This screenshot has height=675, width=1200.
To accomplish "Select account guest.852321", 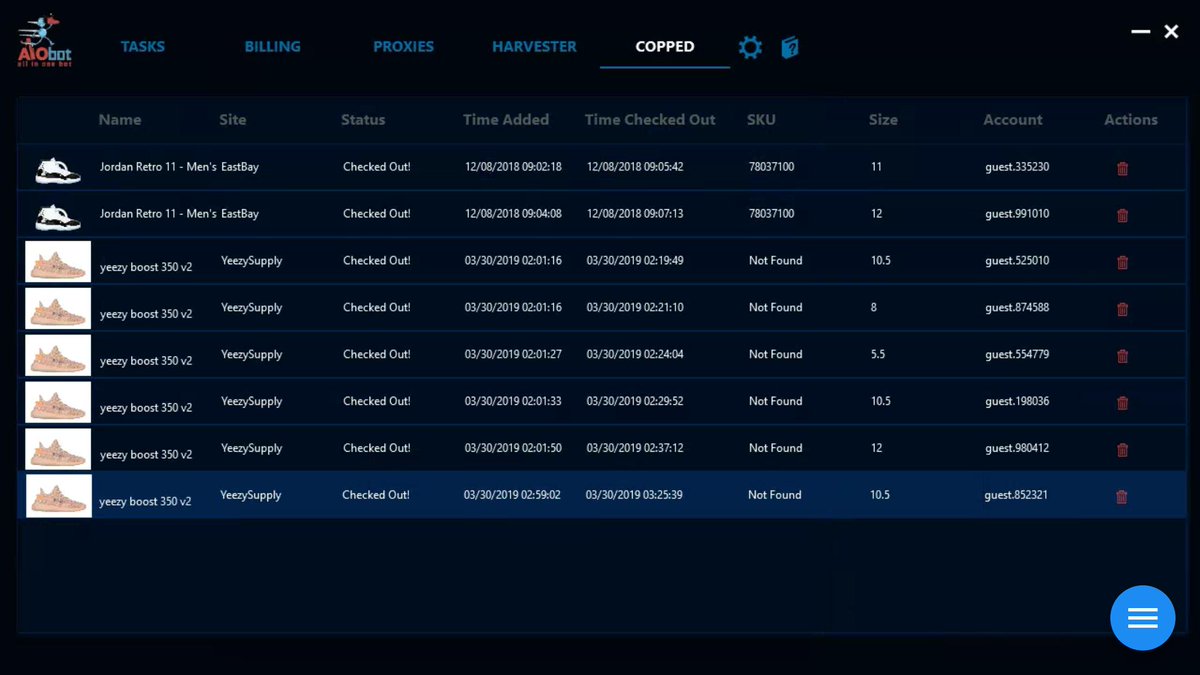I will [x=1016, y=496].
